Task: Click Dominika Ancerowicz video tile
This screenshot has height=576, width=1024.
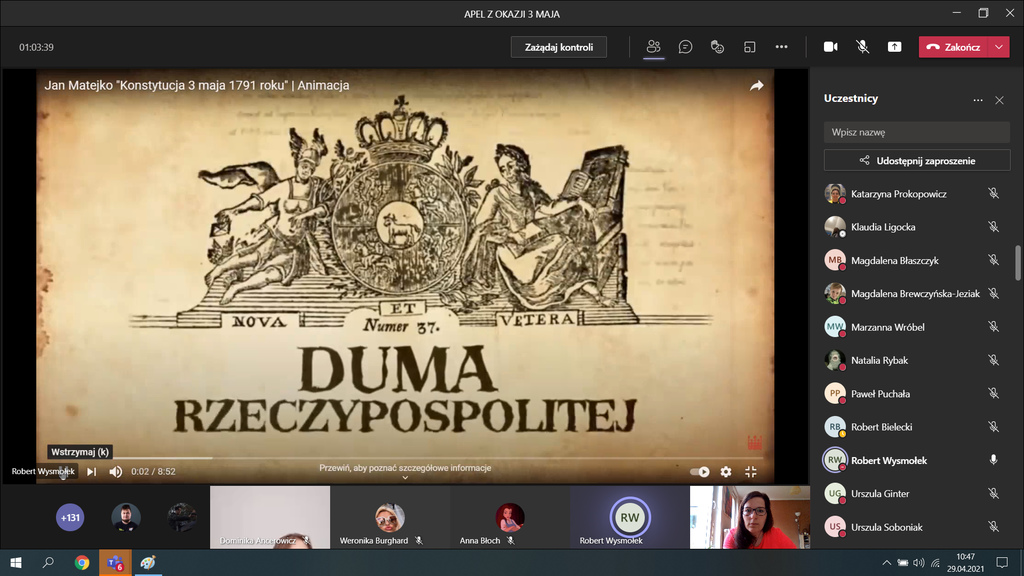Action: click(270, 517)
